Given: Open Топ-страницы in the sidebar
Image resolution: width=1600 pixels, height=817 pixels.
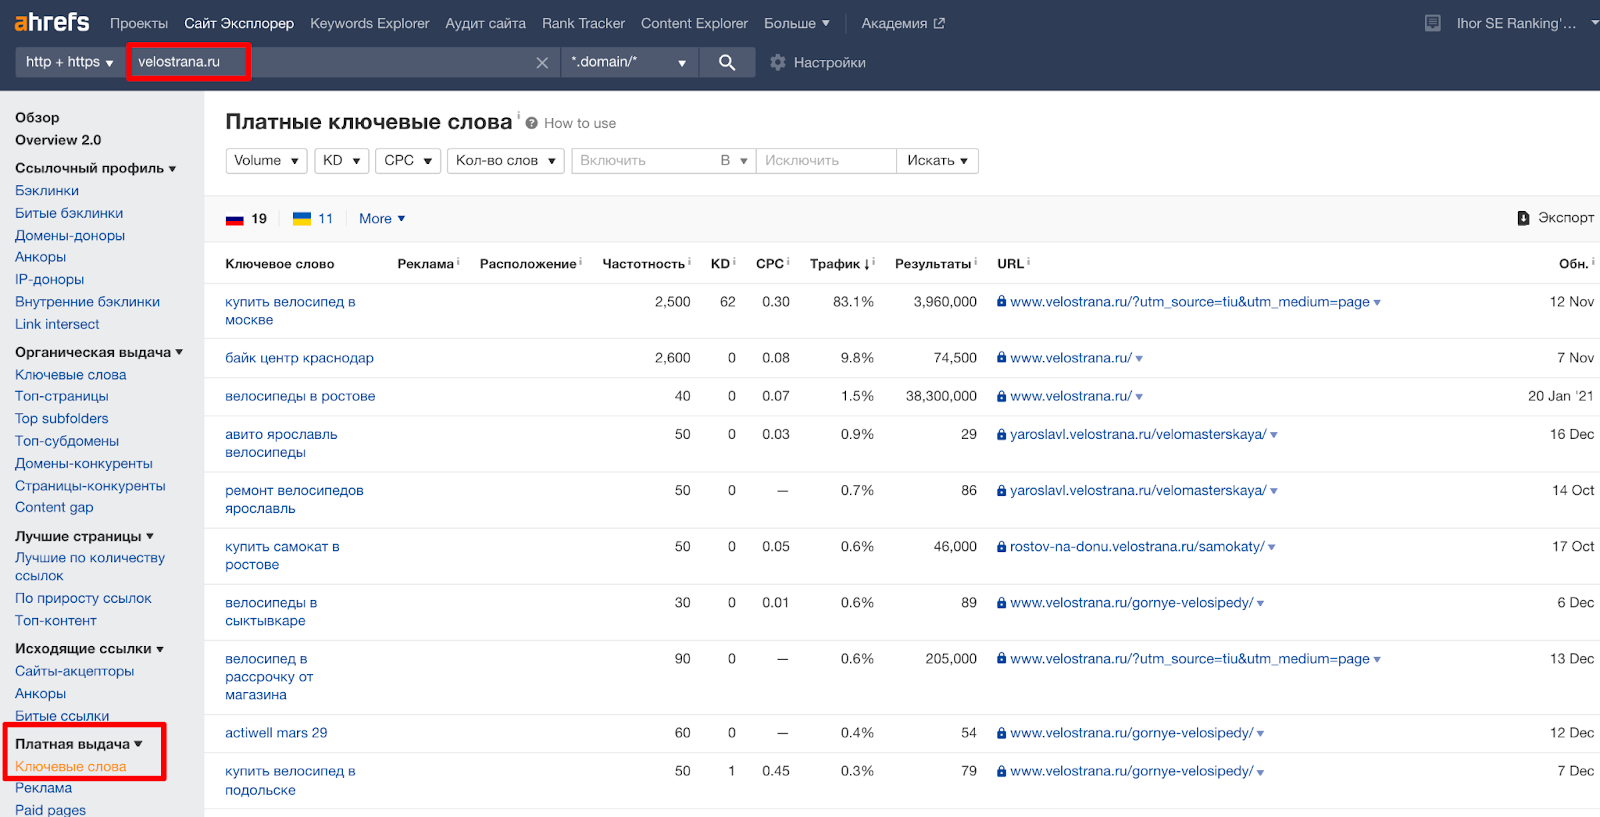Looking at the screenshot, I should 62,396.
